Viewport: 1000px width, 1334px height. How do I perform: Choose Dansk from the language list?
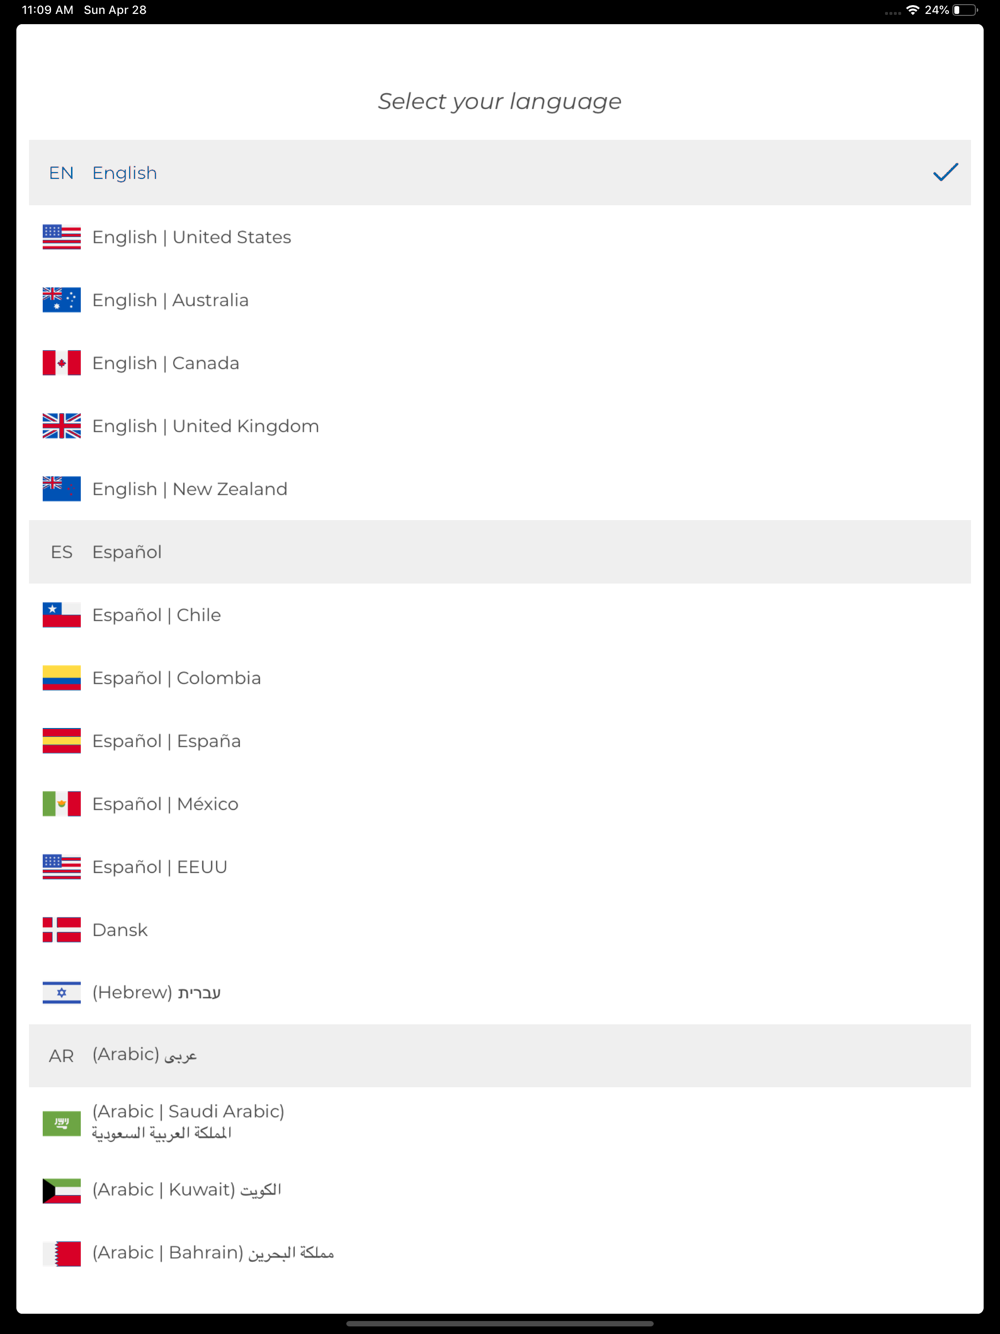(500, 930)
